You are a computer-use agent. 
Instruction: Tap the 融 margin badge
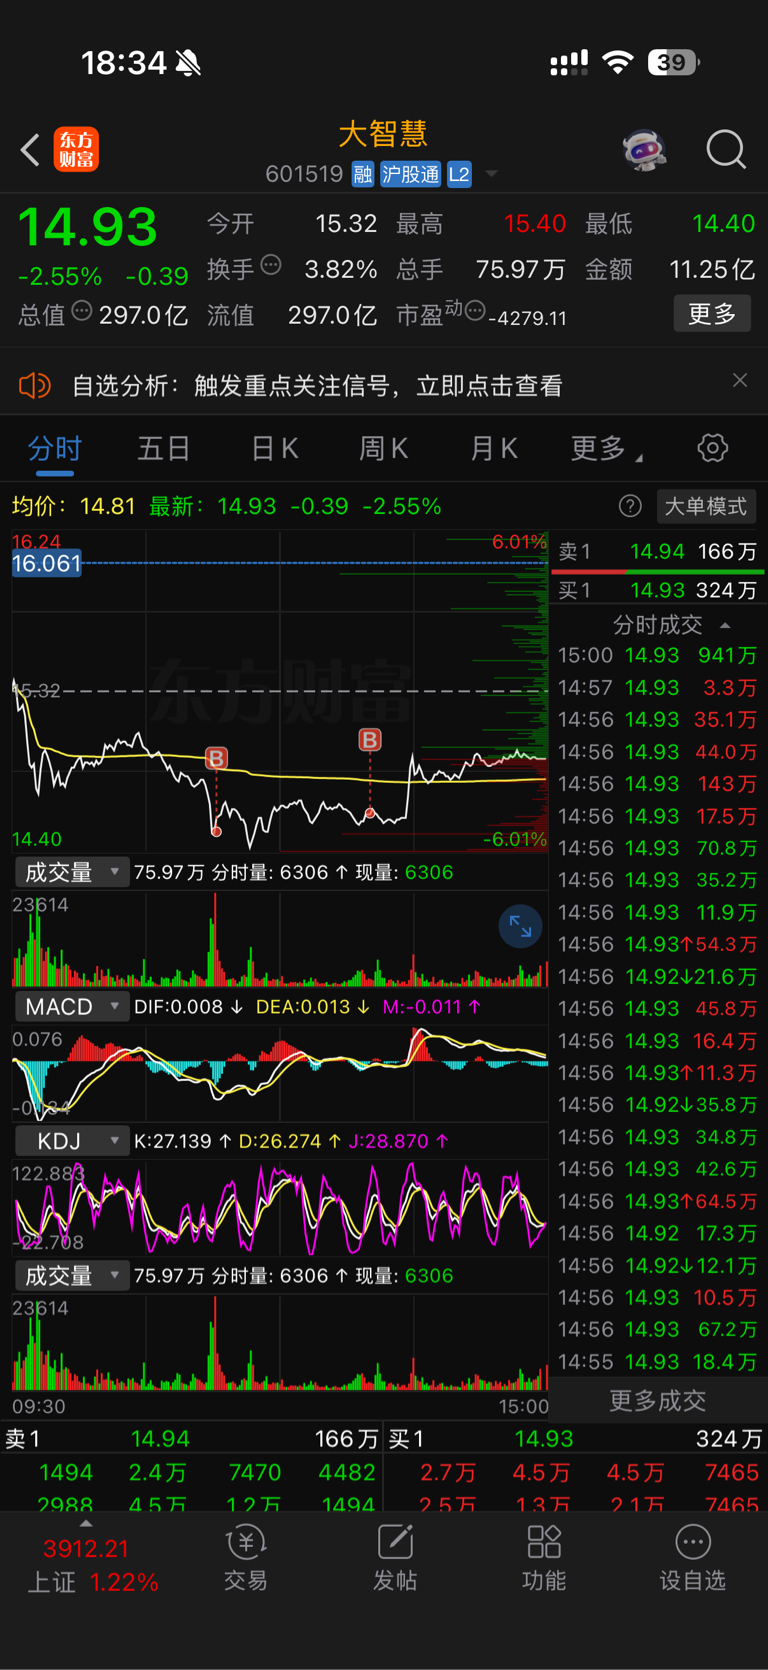[362, 174]
